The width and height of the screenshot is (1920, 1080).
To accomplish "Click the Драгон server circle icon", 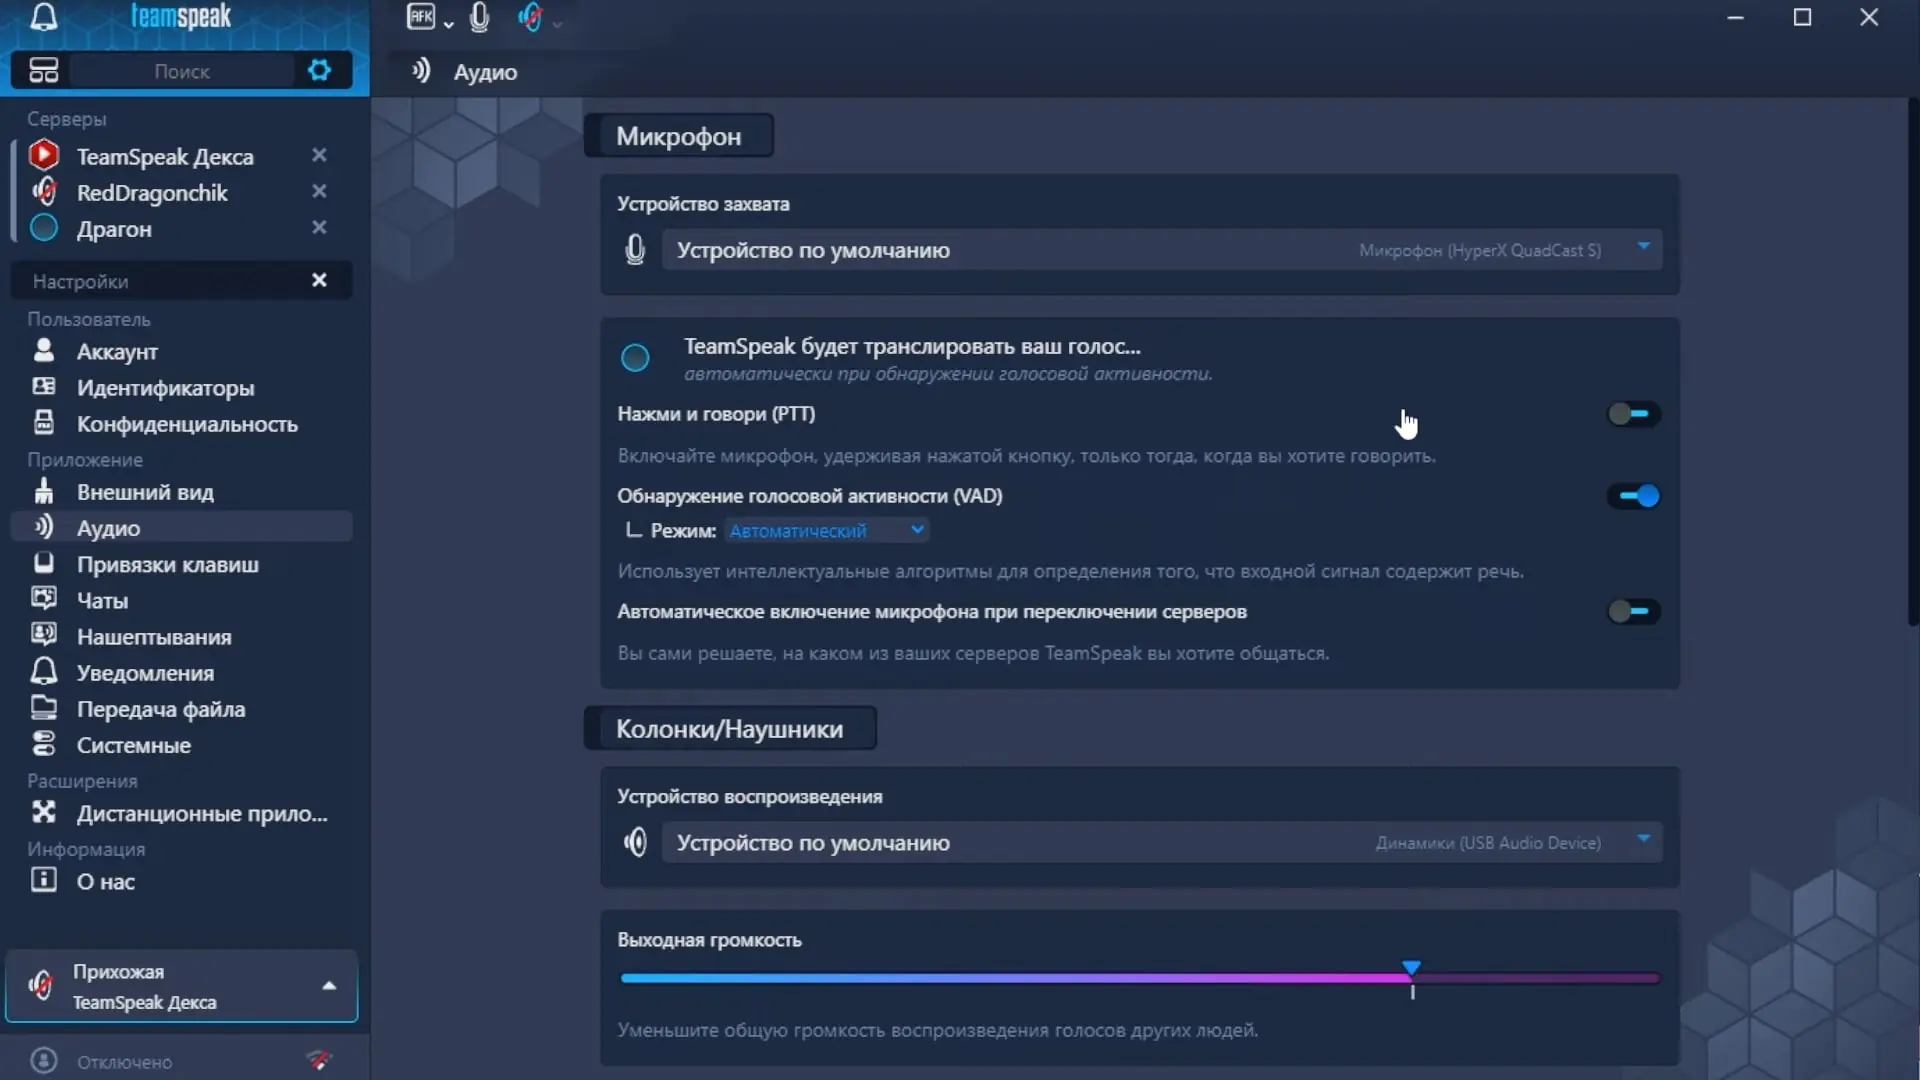I will coord(44,228).
